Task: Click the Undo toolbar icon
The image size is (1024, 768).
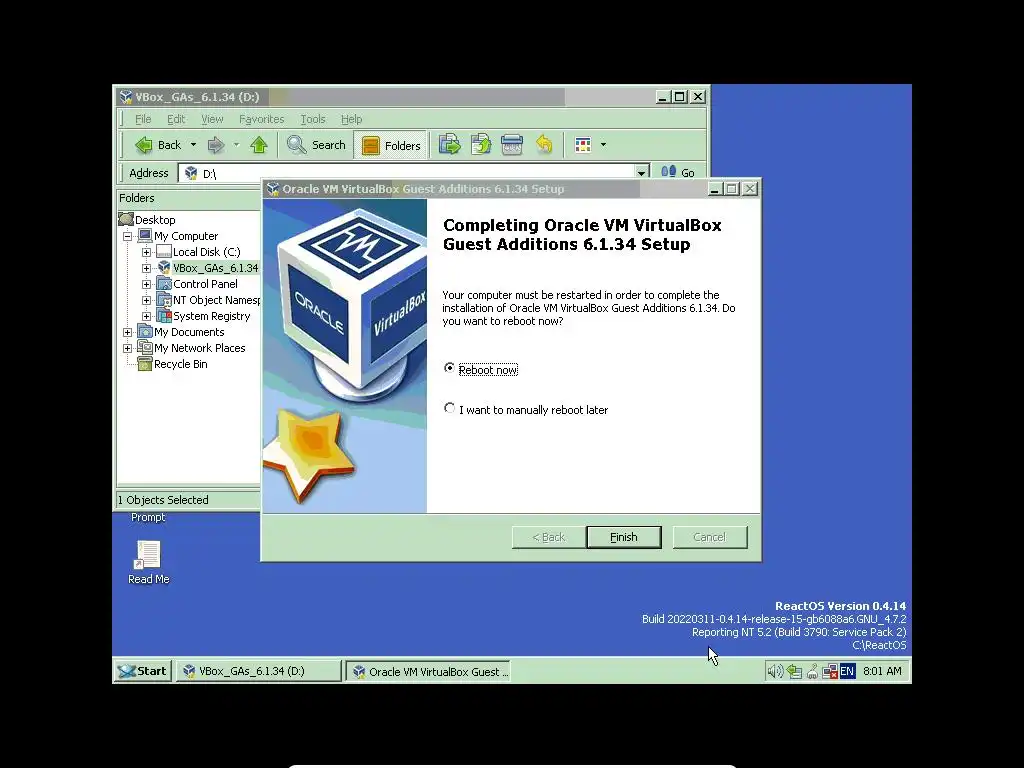Action: coord(543,145)
